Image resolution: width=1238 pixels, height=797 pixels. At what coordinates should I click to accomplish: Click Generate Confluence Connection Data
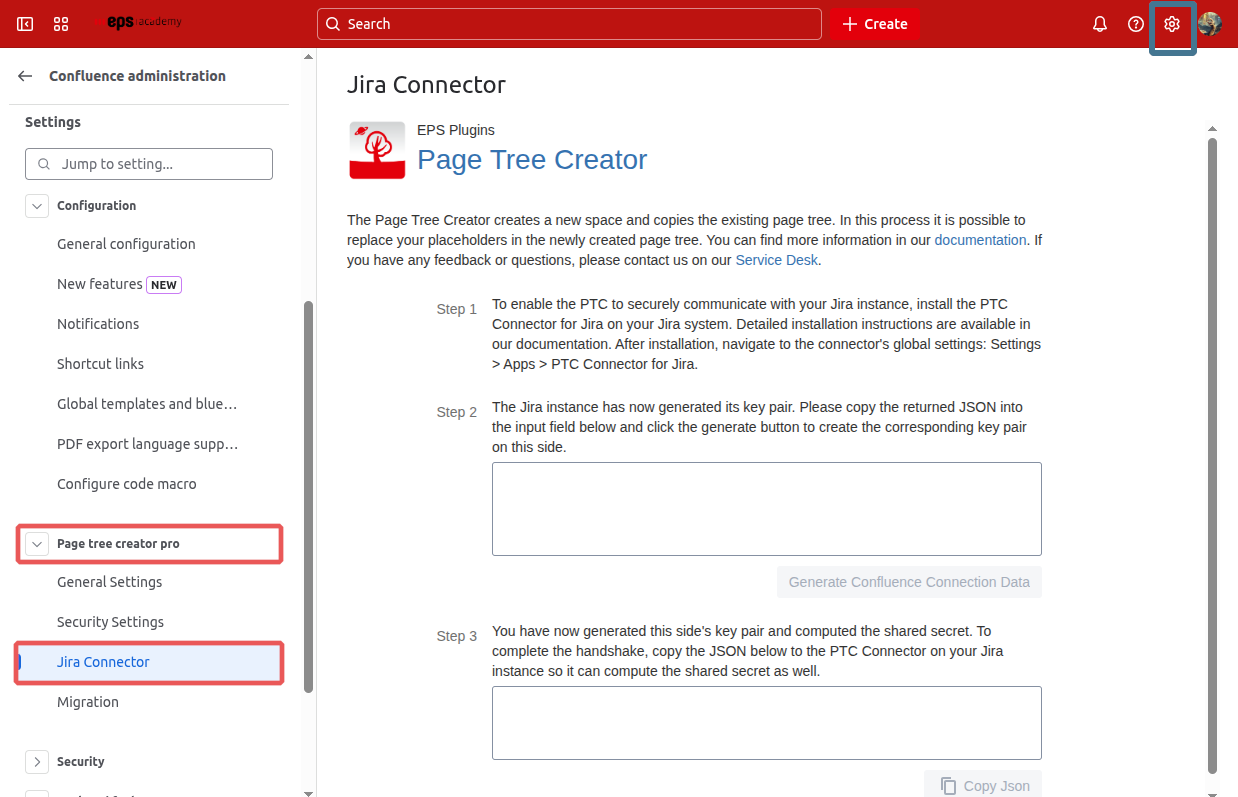click(908, 581)
